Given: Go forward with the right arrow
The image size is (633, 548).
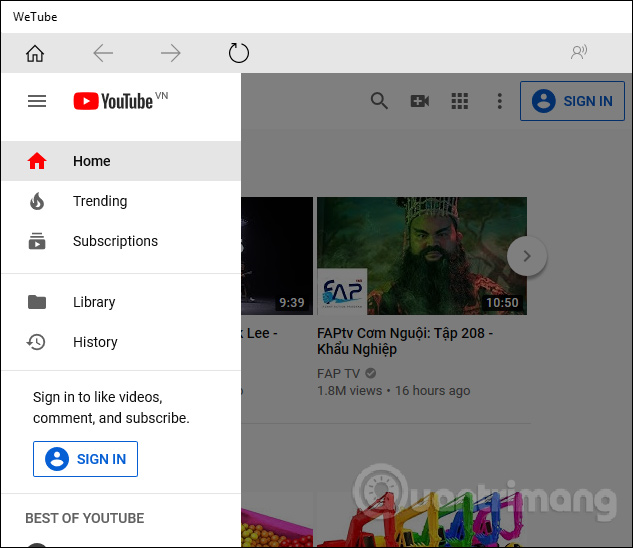Looking at the screenshot, I should (x=171, y=53).
